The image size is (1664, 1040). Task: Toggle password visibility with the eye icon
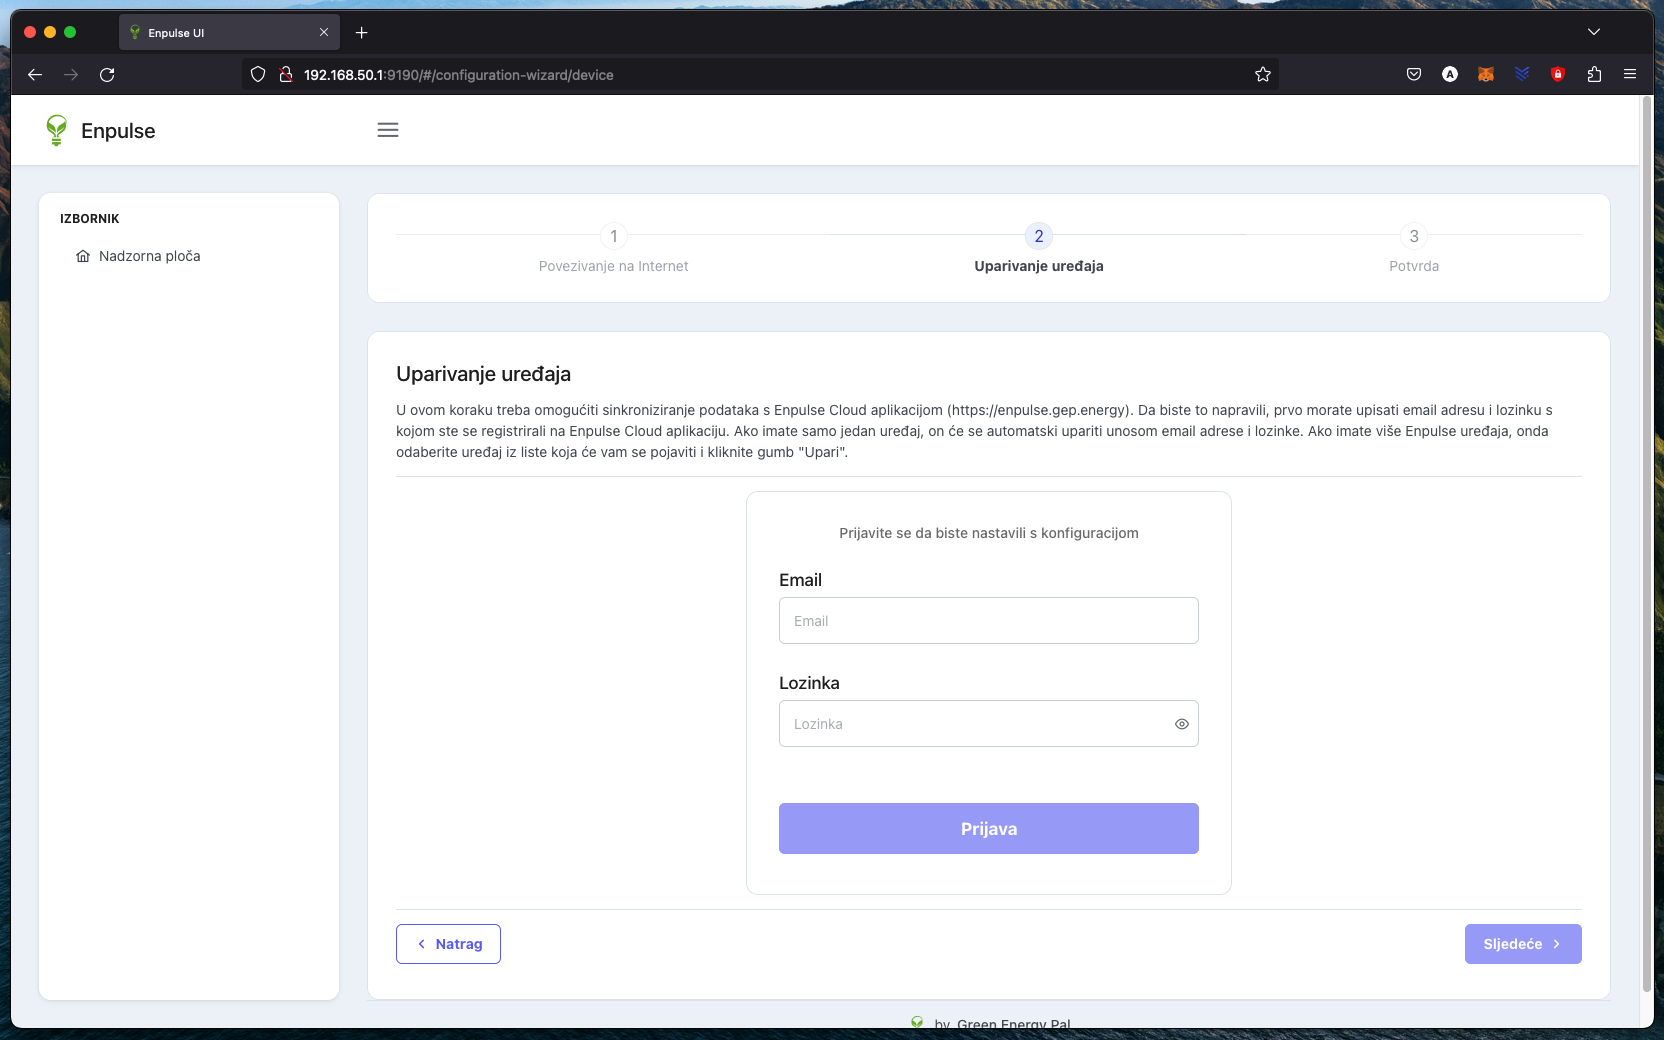tap(1182, 724)
